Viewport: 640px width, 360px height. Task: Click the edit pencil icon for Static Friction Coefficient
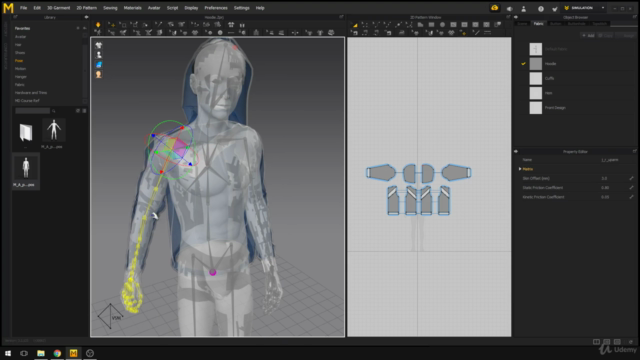pyautogui.click(x=631, y=188)
